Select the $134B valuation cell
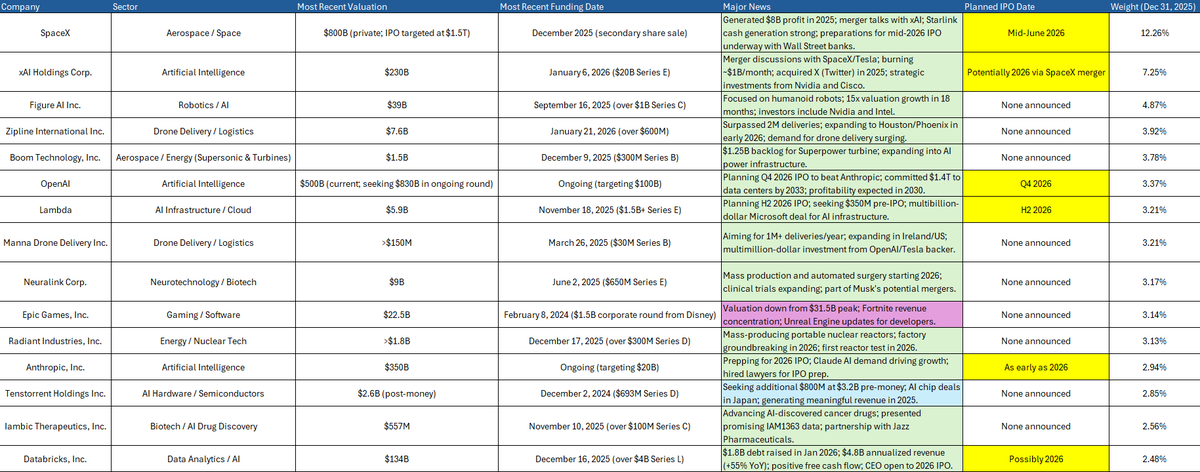The height and width of the screenshot is (472, 1200). pyautogui.click(x=397, y=458)
